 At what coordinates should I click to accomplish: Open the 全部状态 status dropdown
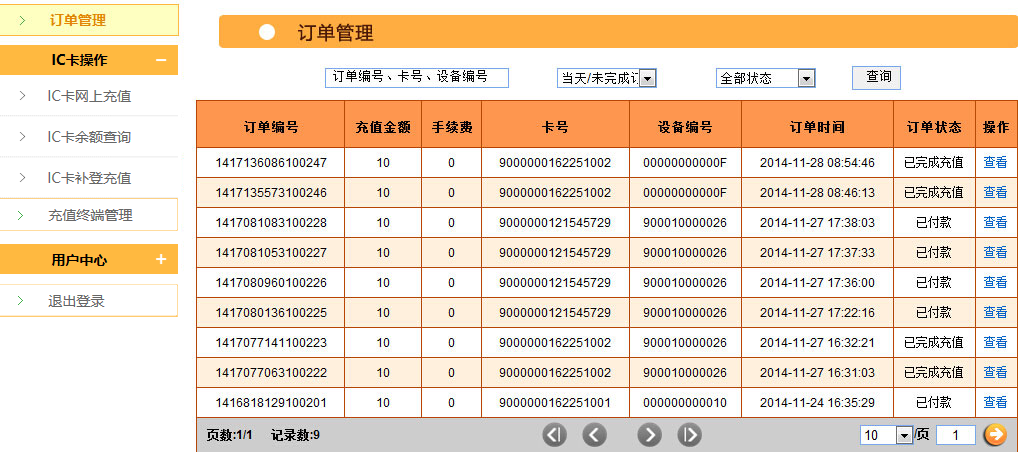pos(806,78)
